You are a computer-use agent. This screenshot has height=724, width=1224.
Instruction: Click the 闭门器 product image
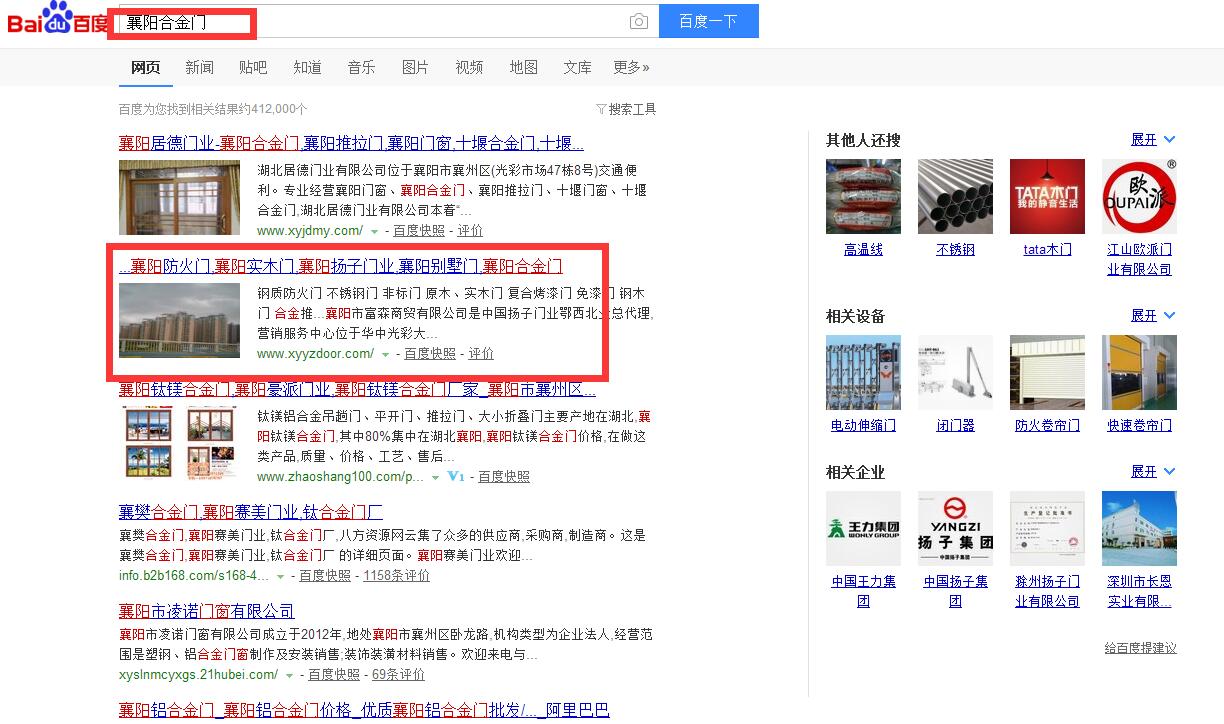[x=955, y=372]
